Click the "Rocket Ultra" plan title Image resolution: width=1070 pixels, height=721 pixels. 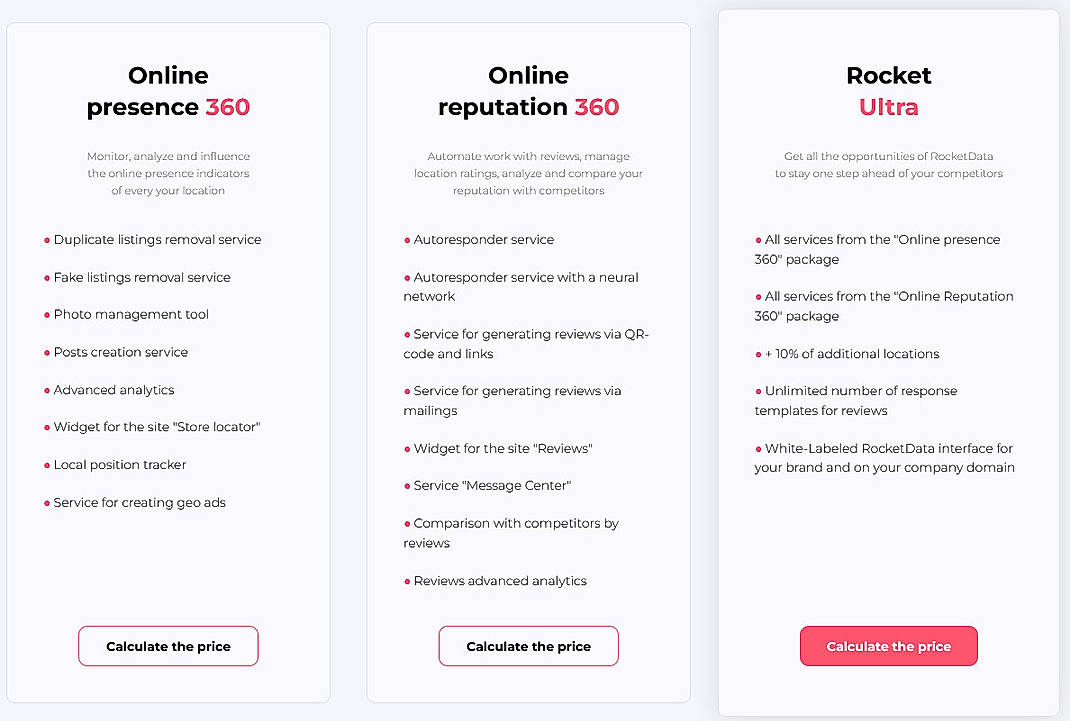888,91
